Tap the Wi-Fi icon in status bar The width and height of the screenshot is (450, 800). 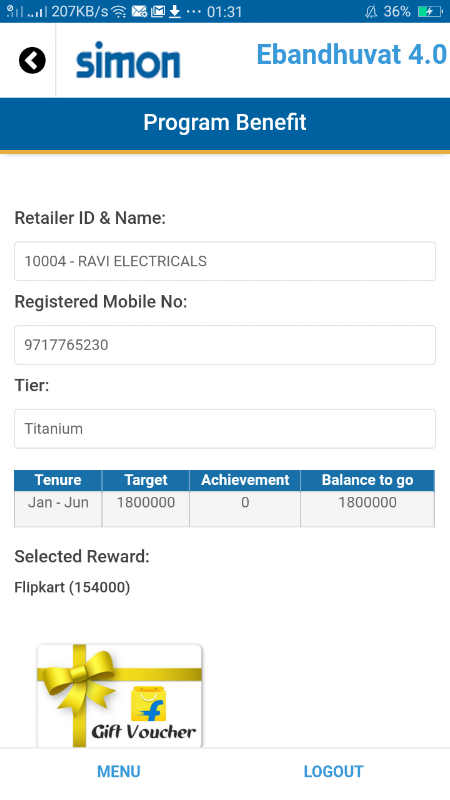click(x=119, y=11)
